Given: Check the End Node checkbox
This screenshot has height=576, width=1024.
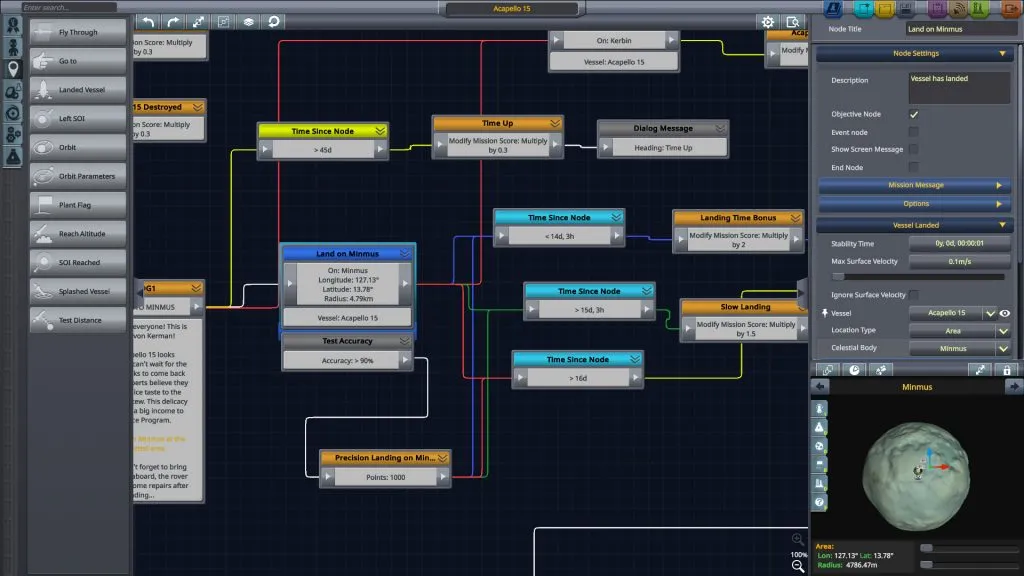Looking at the screenshot, I should (x=914, y=167).
